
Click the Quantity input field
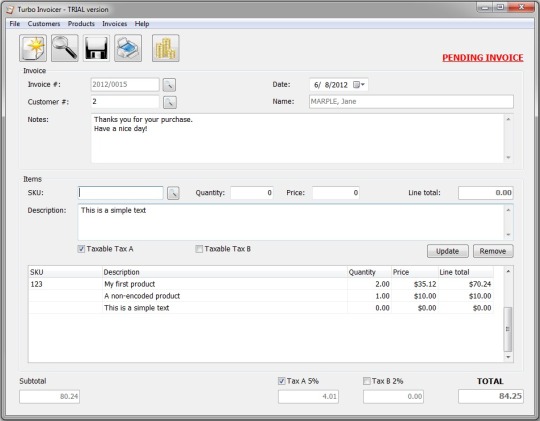tap(252, 193)
